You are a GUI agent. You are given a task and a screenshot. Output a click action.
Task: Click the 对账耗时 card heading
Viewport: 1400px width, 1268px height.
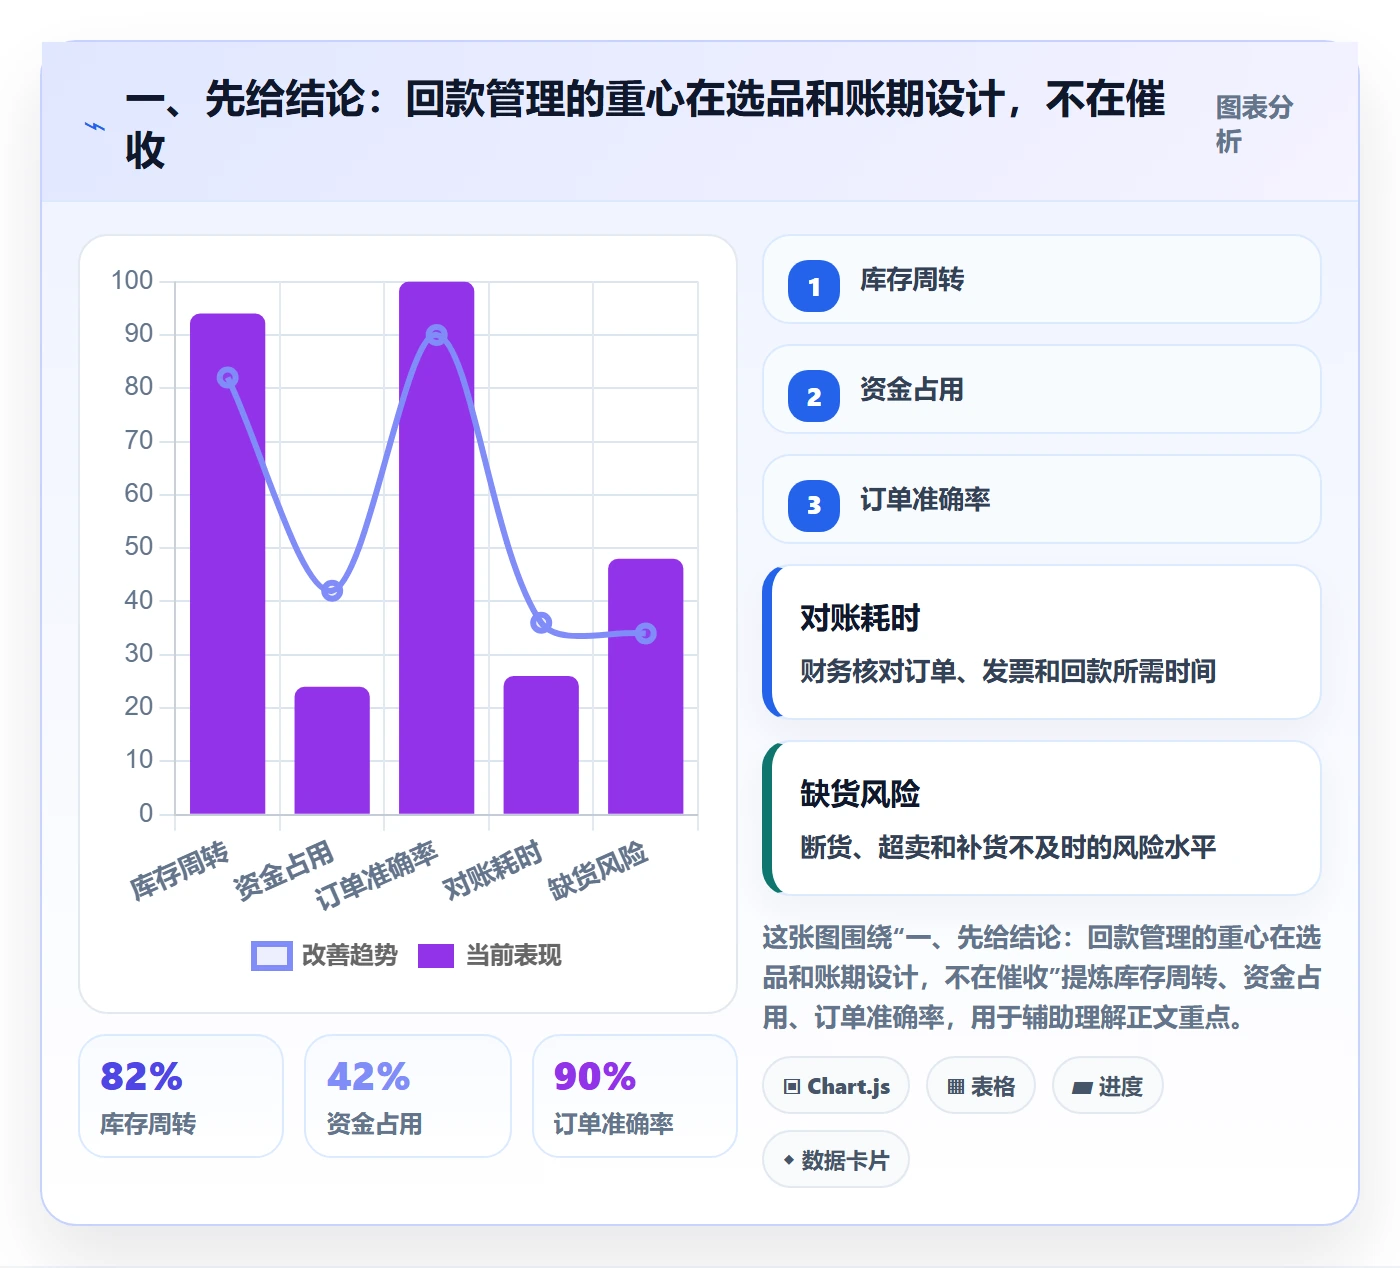click(x=860, y=619)
